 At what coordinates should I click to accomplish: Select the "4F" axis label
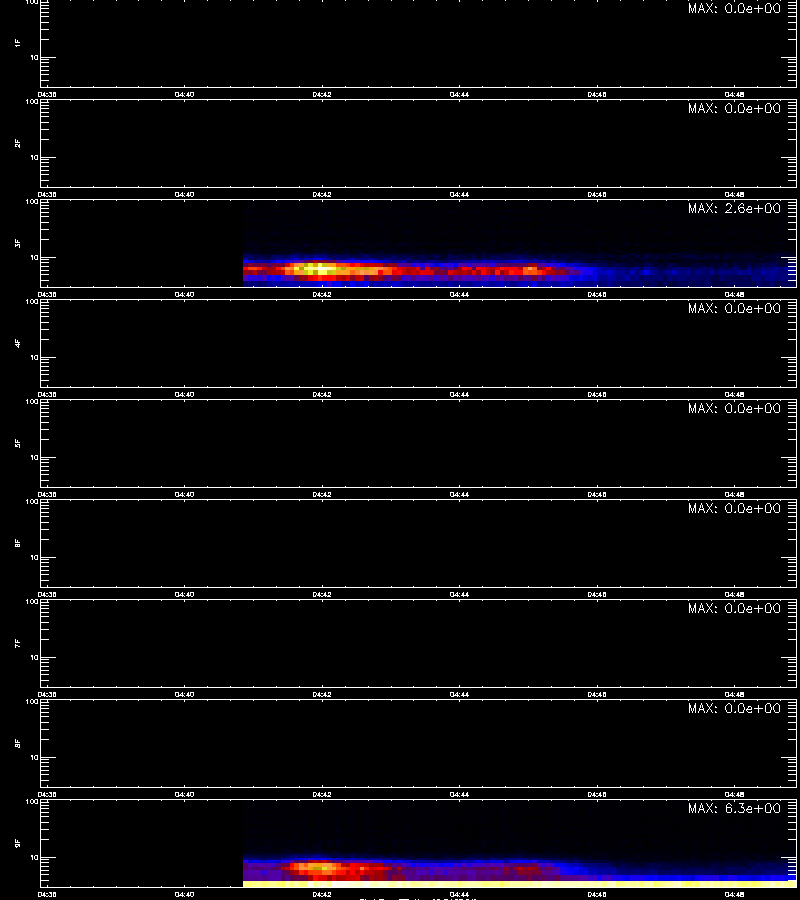[18, 343]
